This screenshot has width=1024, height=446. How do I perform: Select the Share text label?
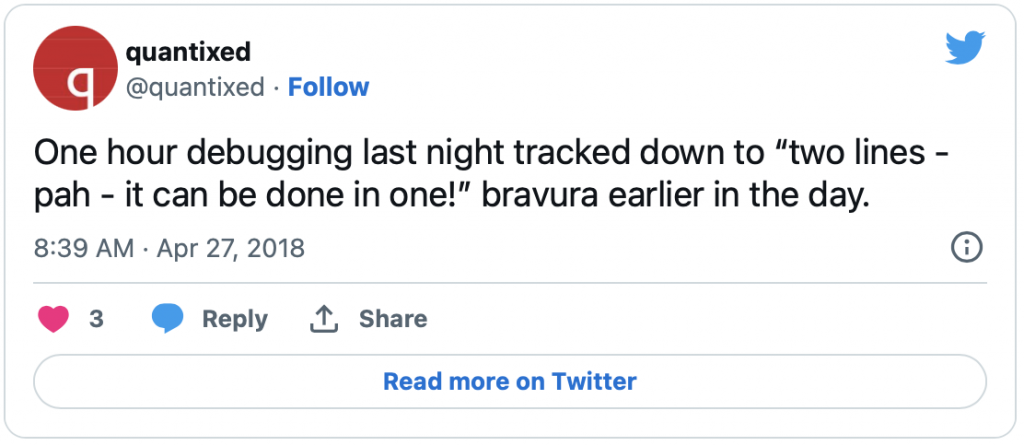coord(393,319)
